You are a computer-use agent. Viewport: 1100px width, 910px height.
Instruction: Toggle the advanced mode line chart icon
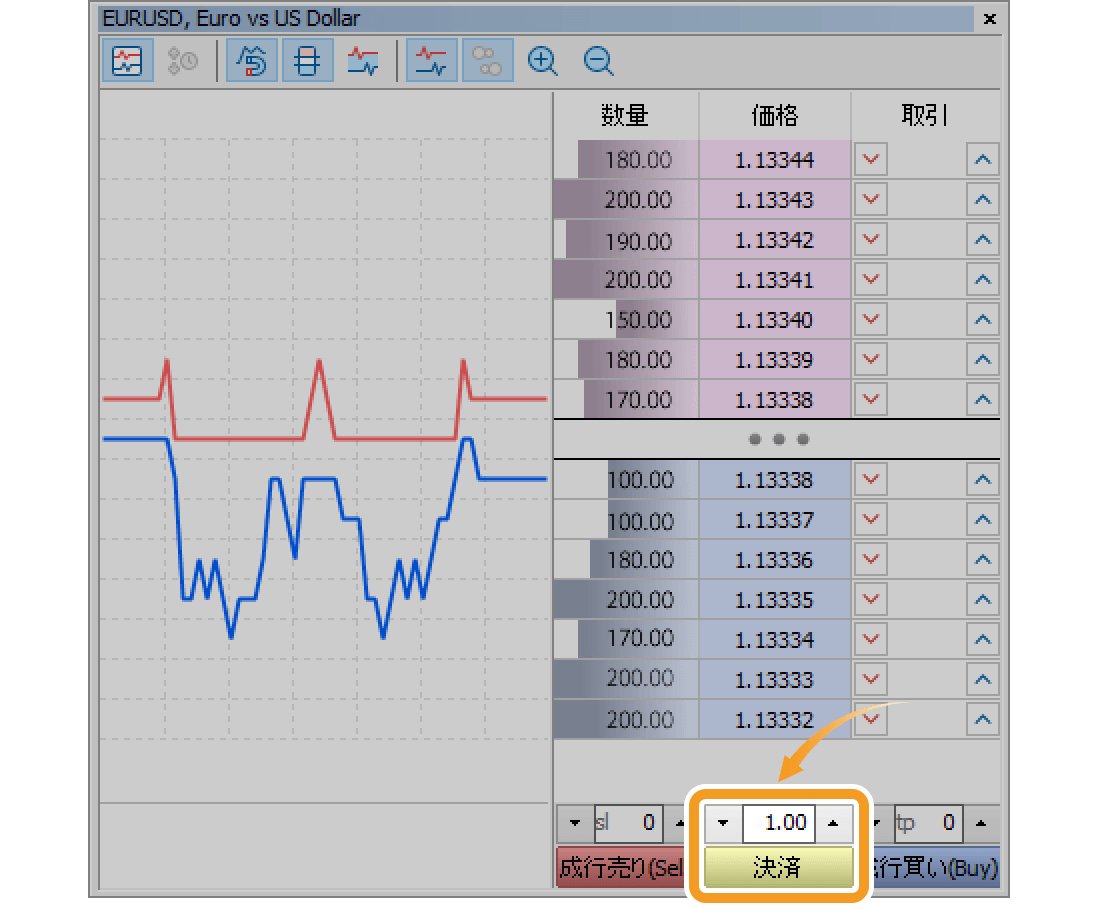click(431, 61)
